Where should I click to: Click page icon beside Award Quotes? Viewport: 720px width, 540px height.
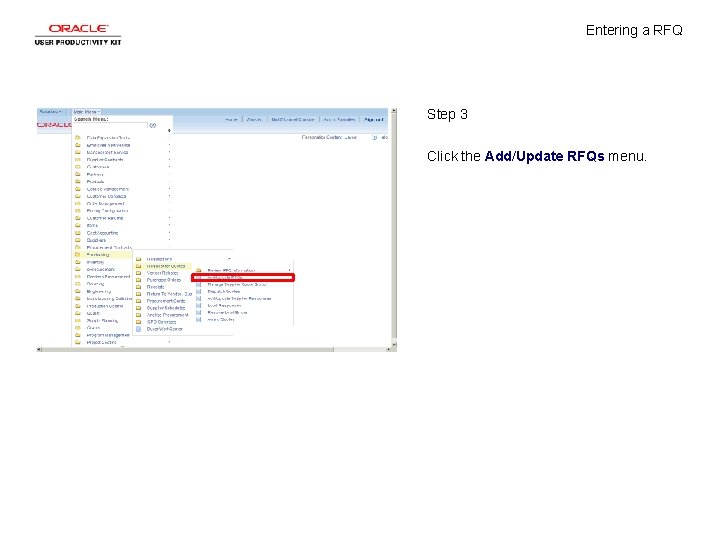click(x=199, y=319)
